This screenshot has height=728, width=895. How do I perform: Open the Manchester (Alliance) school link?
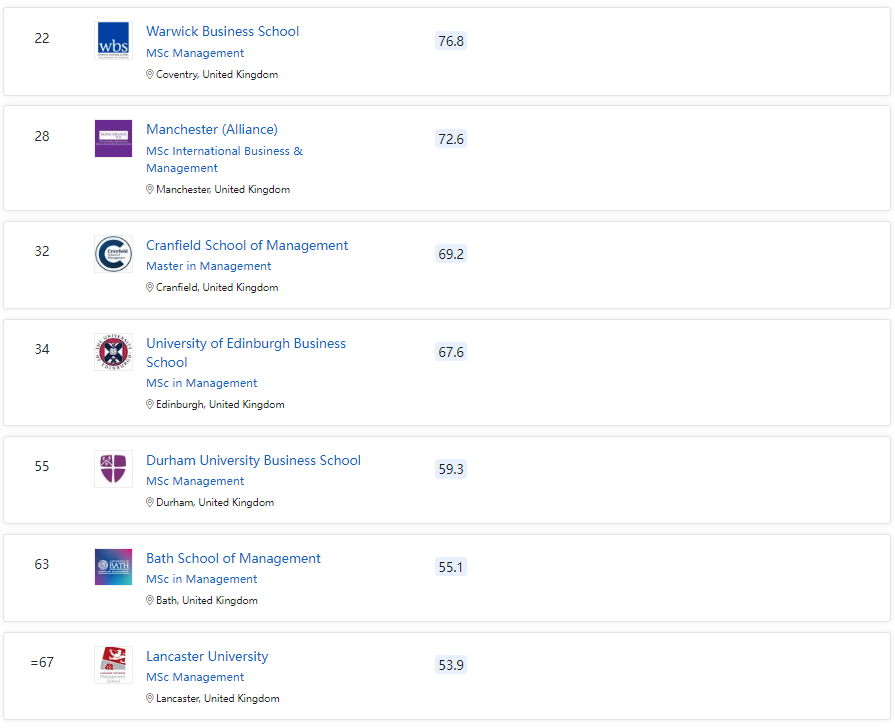tap(212, 130)
